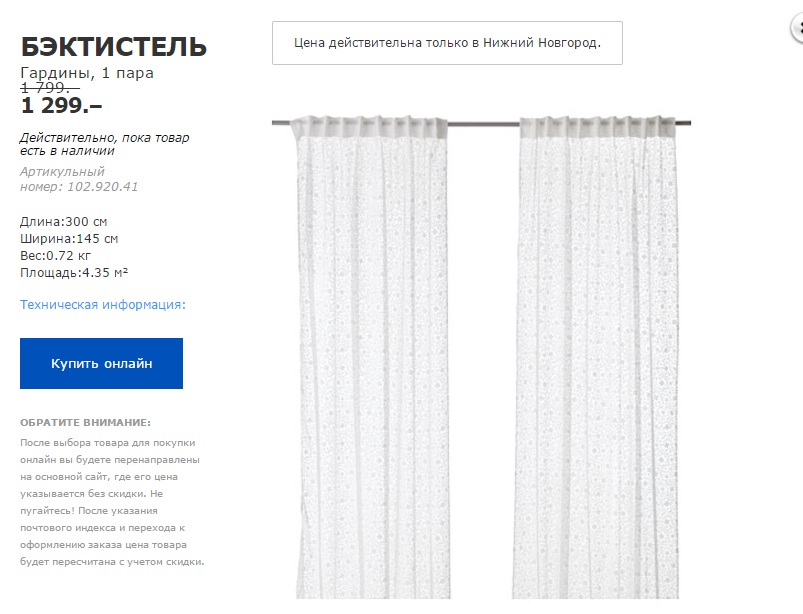The image size is (803, 614).
Task: Click the crossed-out old price 1 799
Action: coord(50,88)
